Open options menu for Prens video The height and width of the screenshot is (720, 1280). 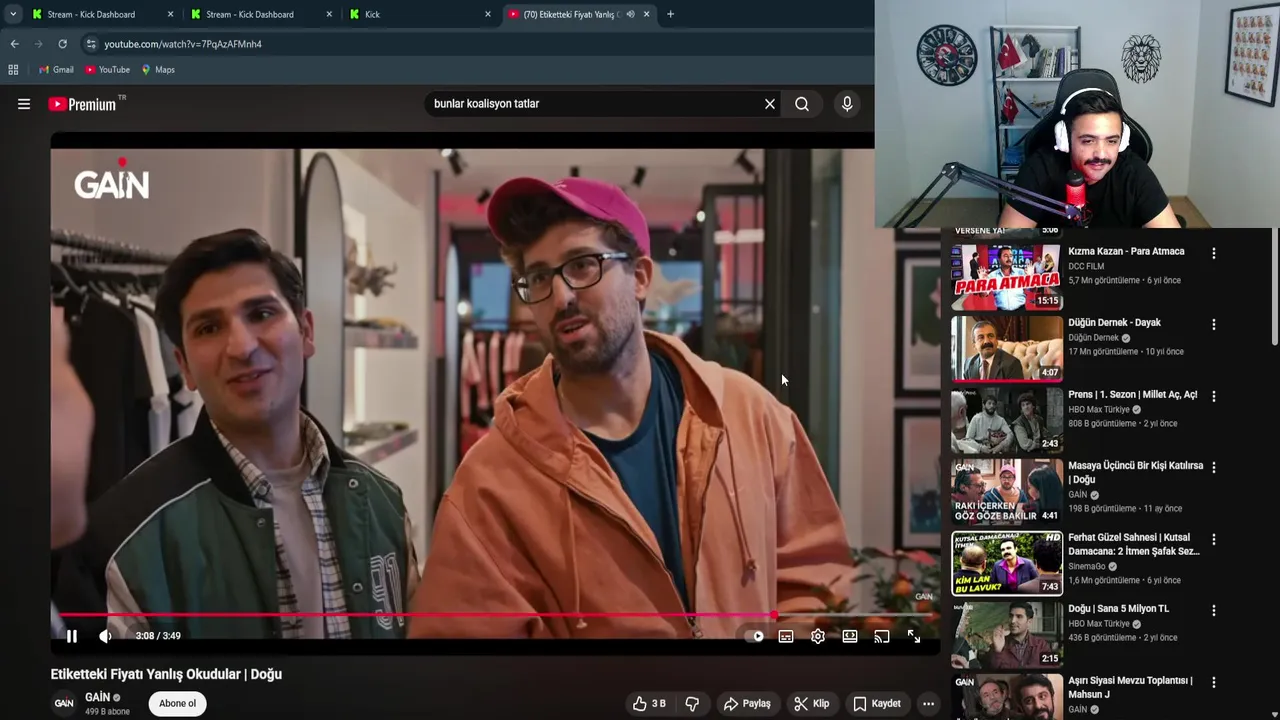pos(1214,396)
